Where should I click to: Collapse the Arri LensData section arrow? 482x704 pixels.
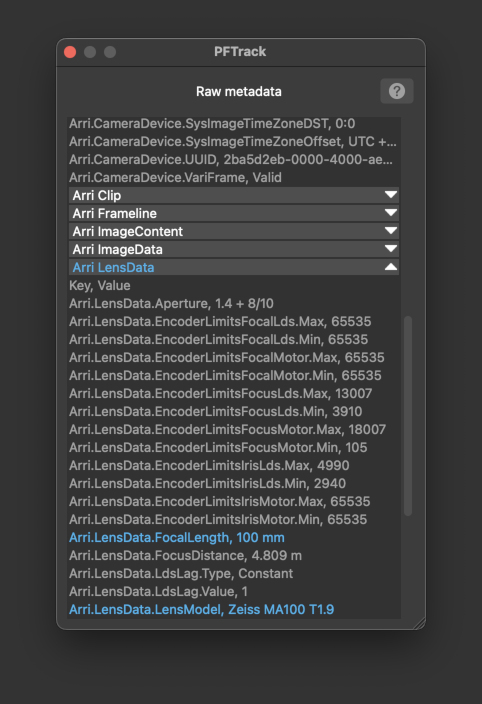390,267
